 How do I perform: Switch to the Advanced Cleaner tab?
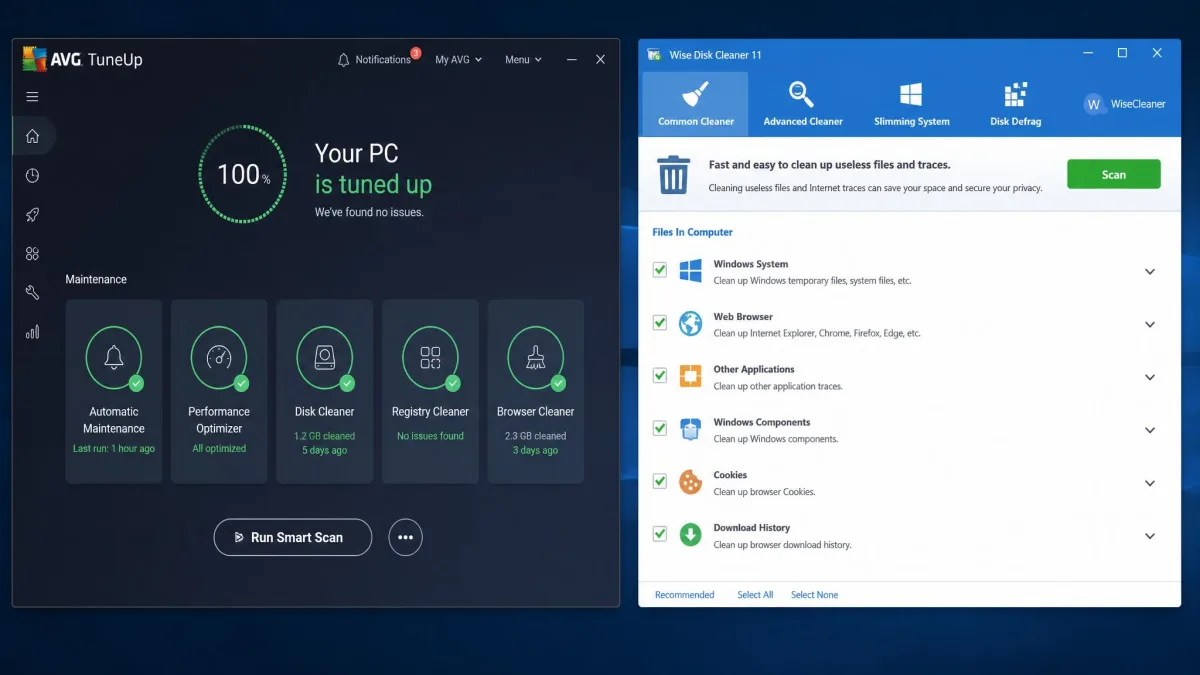click(x=803, y=104)
